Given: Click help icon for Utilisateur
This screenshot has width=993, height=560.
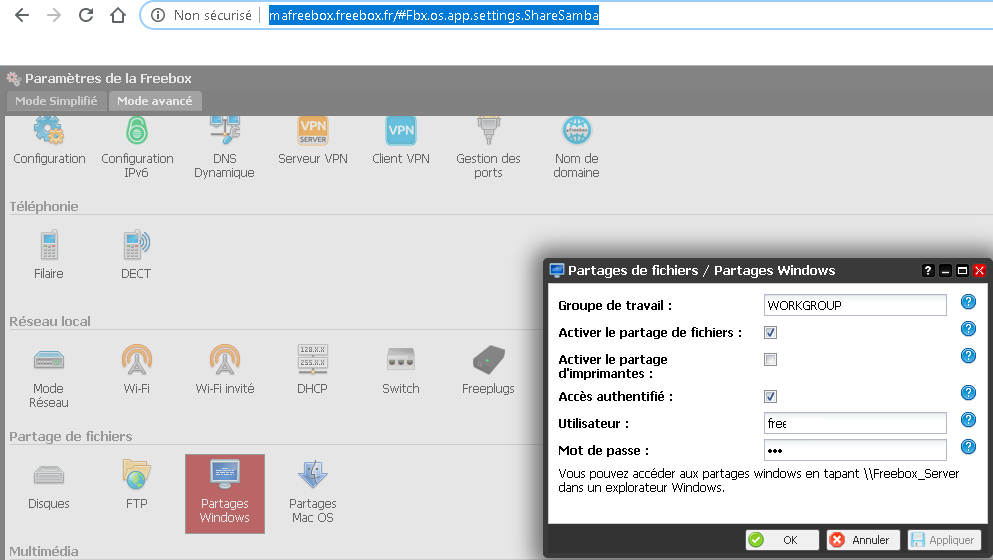Looking at the screenshot, I should pos(968,420).
